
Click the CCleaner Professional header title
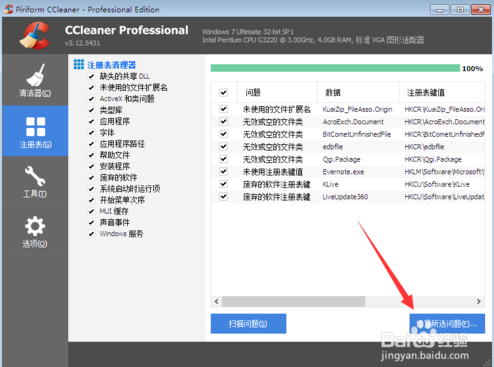127,30
